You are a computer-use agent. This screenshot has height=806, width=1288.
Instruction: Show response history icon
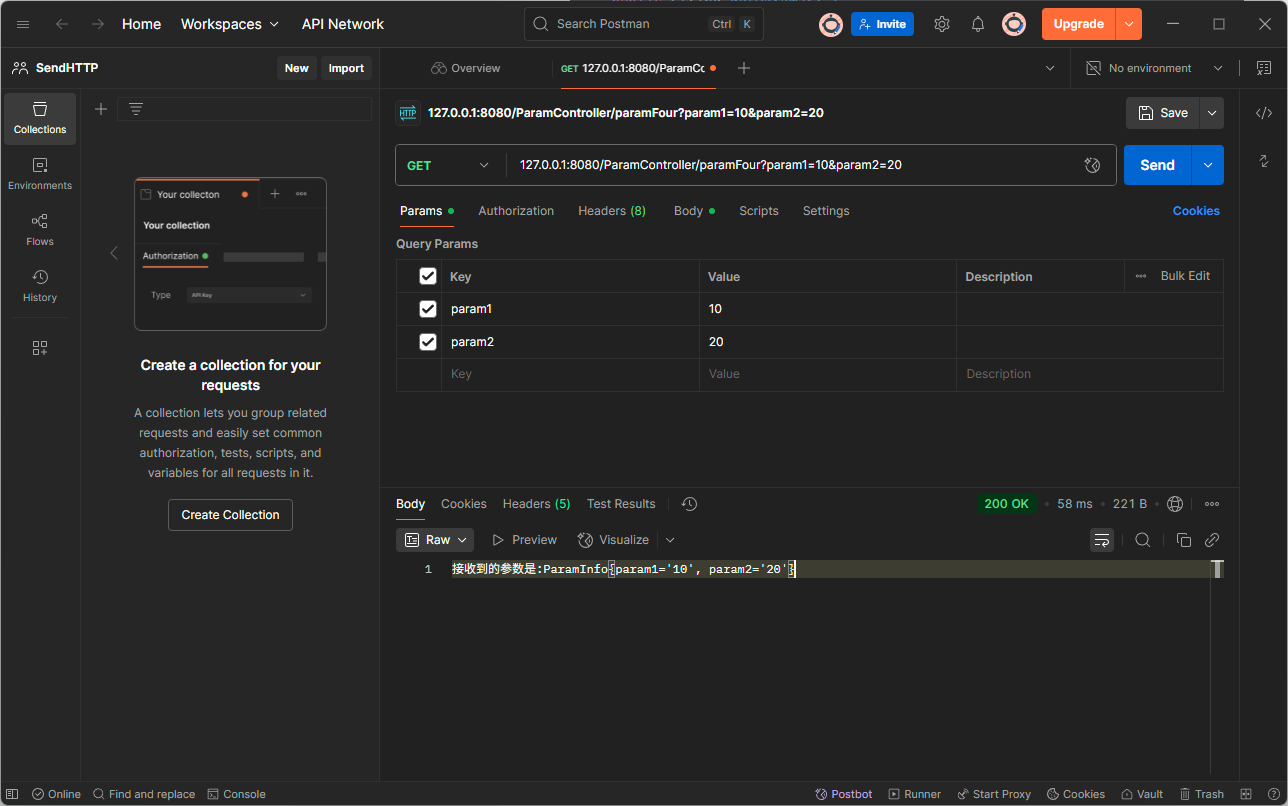(689, 504)
